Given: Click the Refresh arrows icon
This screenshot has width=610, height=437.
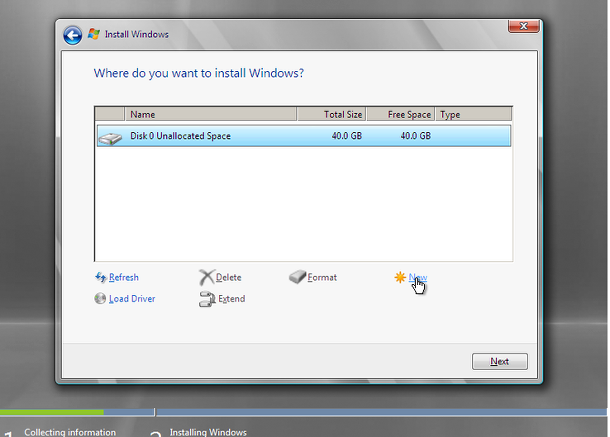Looking at the screenshot, I should click(101, 277).
